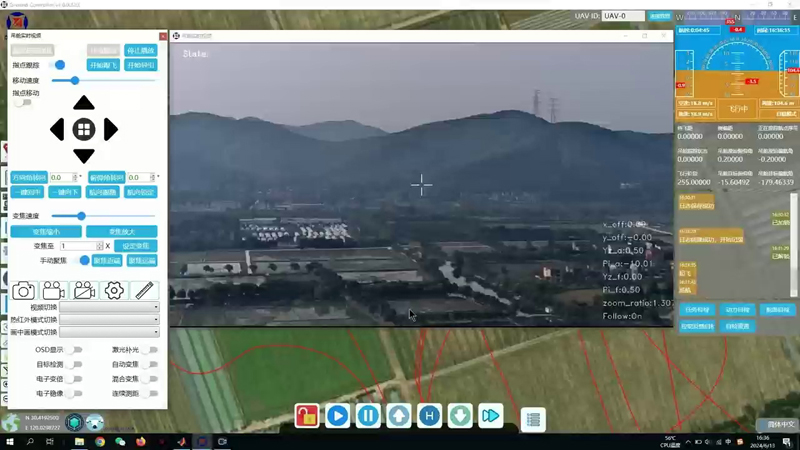The width and height of the screenshot is (800, 450).
Task: Close the pod video control panel
Action: (x=163, y=36)
